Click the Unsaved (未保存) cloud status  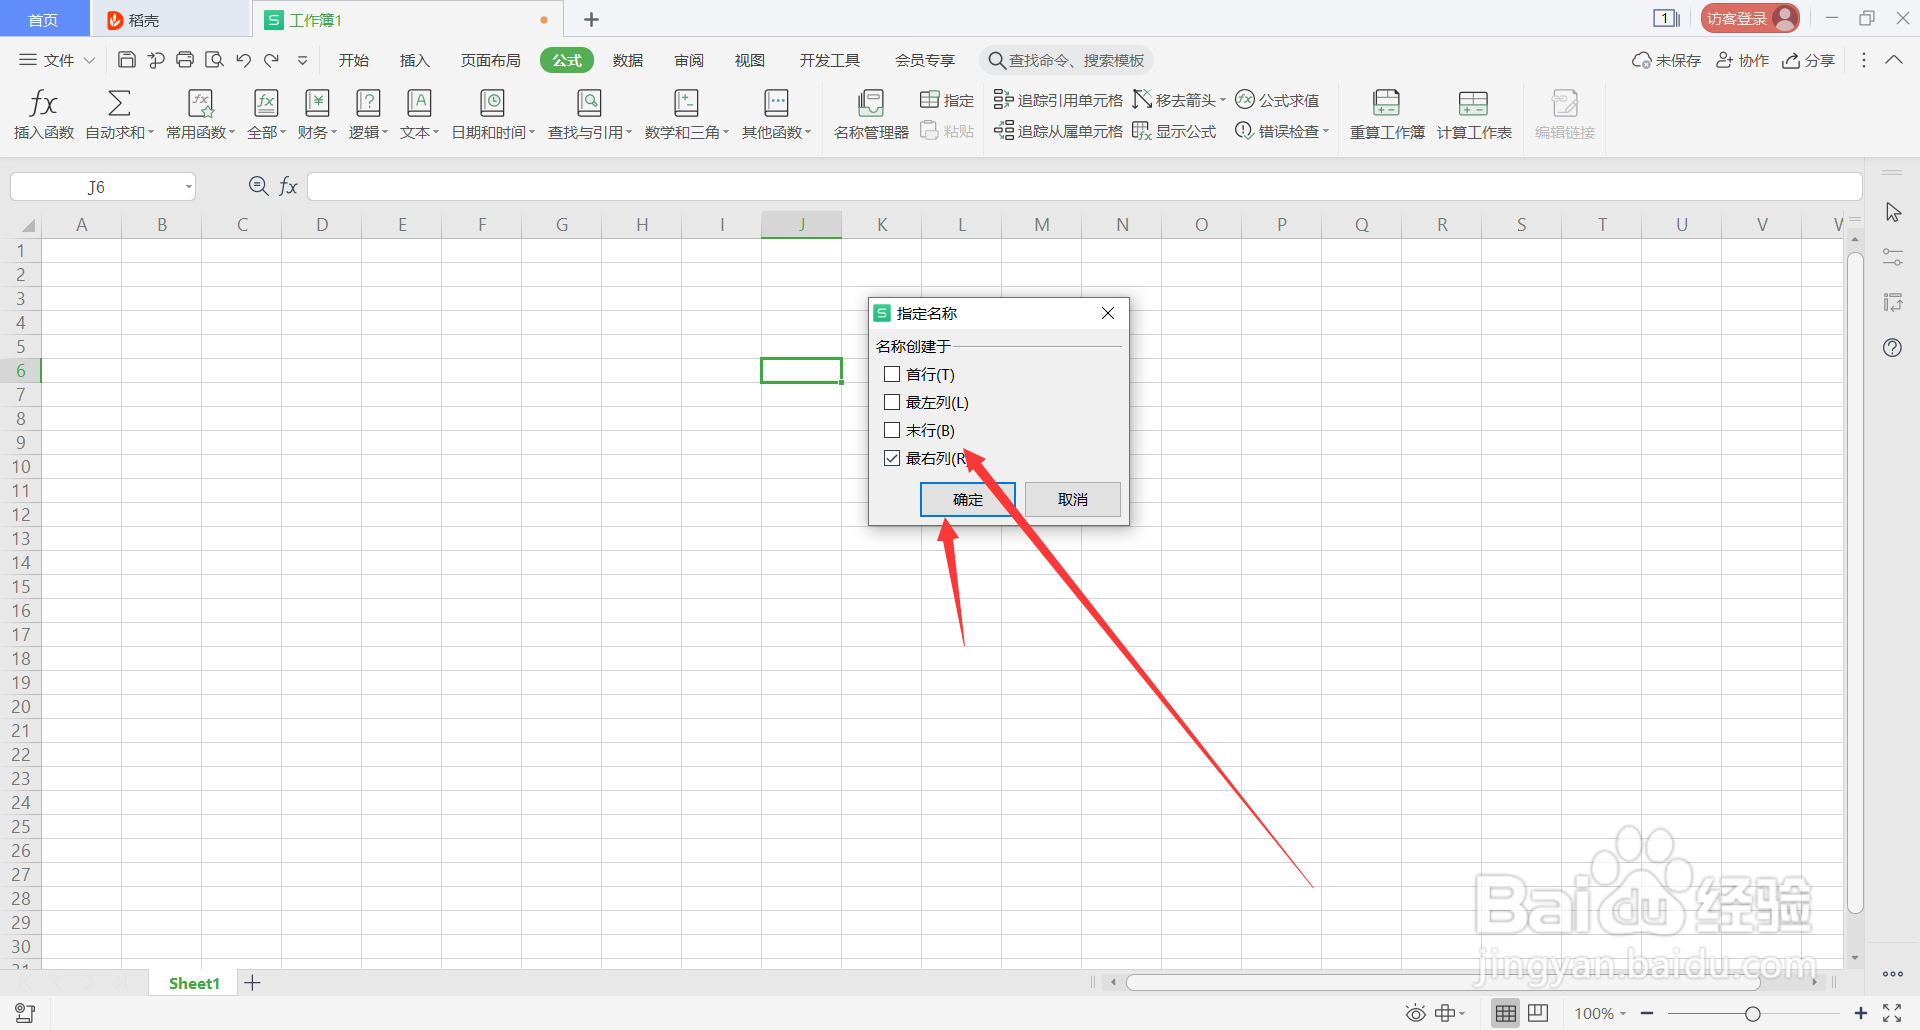pyautogui.click(x=1666, y=60)
